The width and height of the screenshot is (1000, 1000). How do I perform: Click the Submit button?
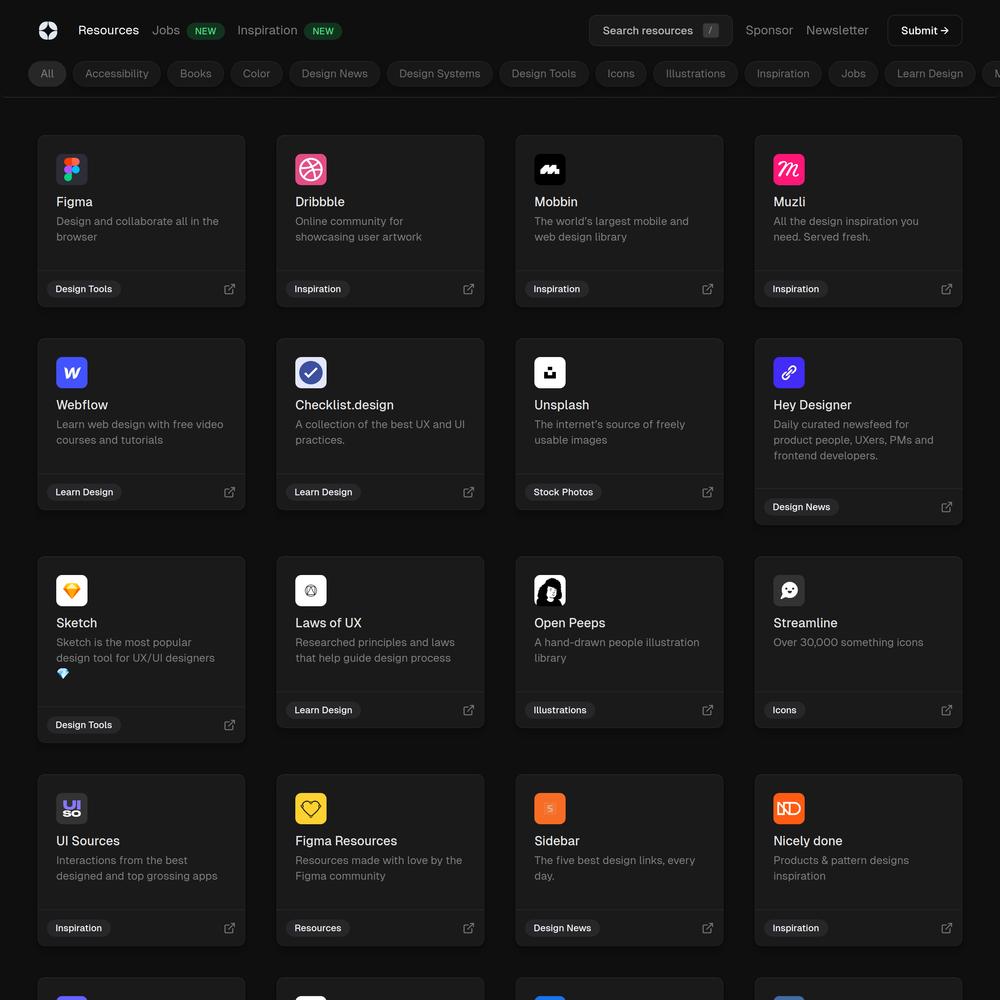(x=925, y=31)
